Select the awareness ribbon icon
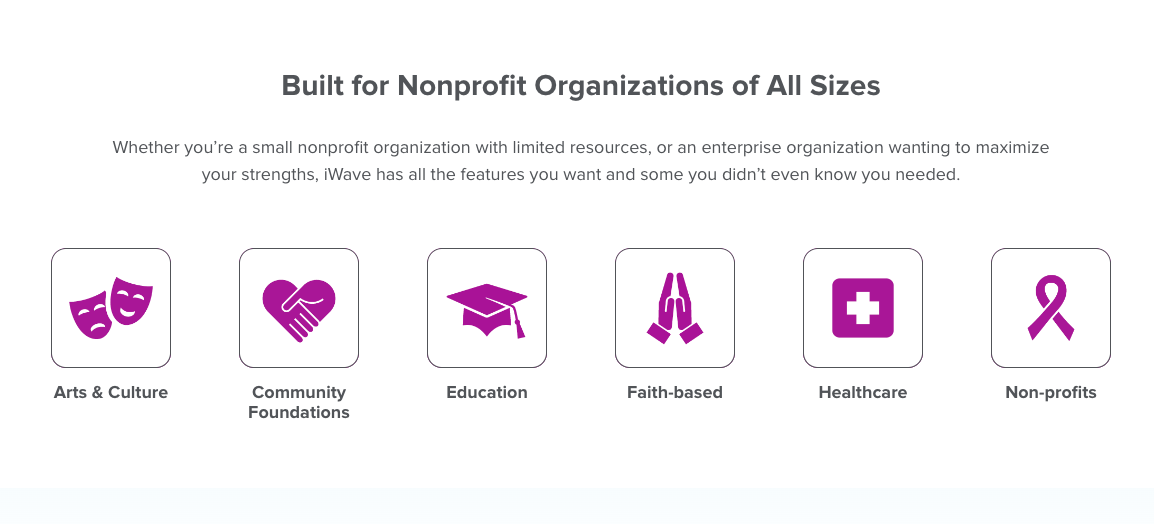This screenshot has width=1154, height=524. (1050, 308)
